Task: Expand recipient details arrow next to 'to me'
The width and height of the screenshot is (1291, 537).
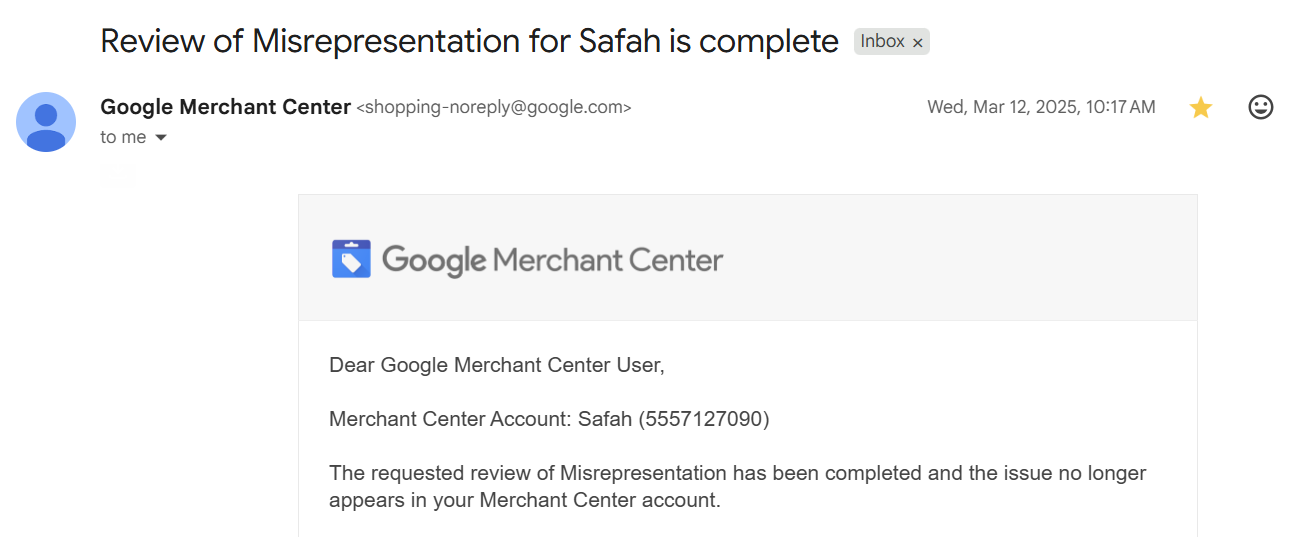Action: point(160,138)
